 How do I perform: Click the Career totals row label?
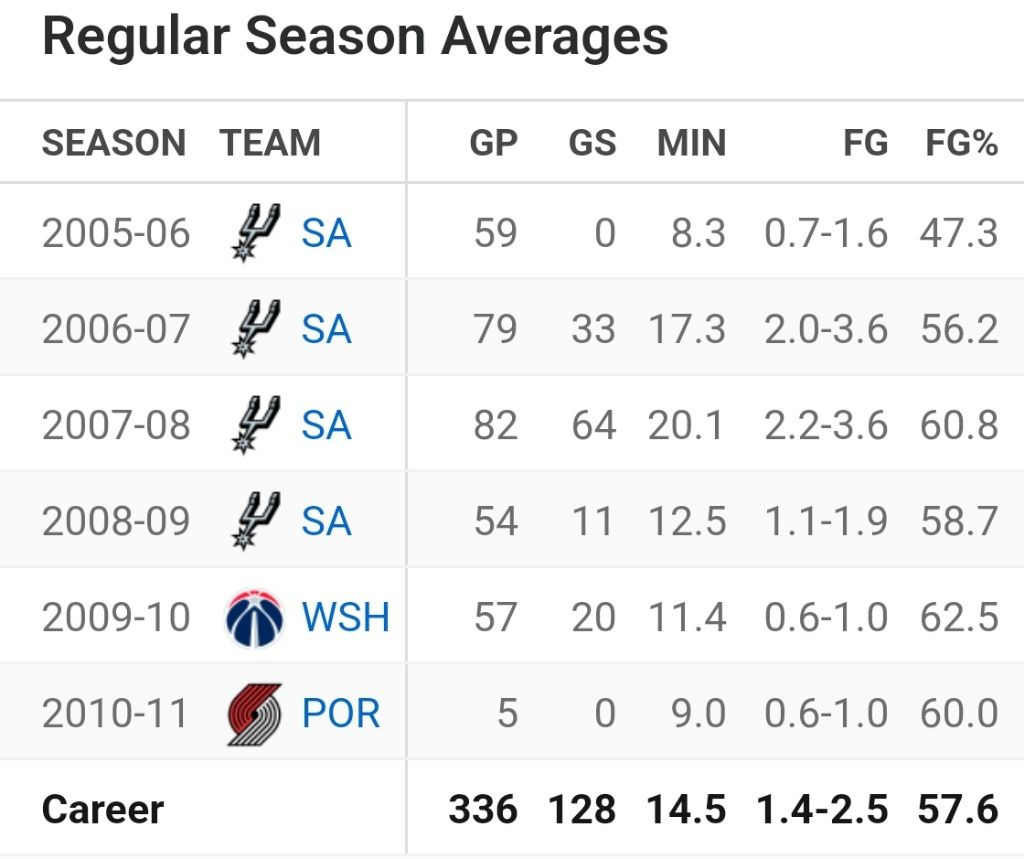coord(103,809)
